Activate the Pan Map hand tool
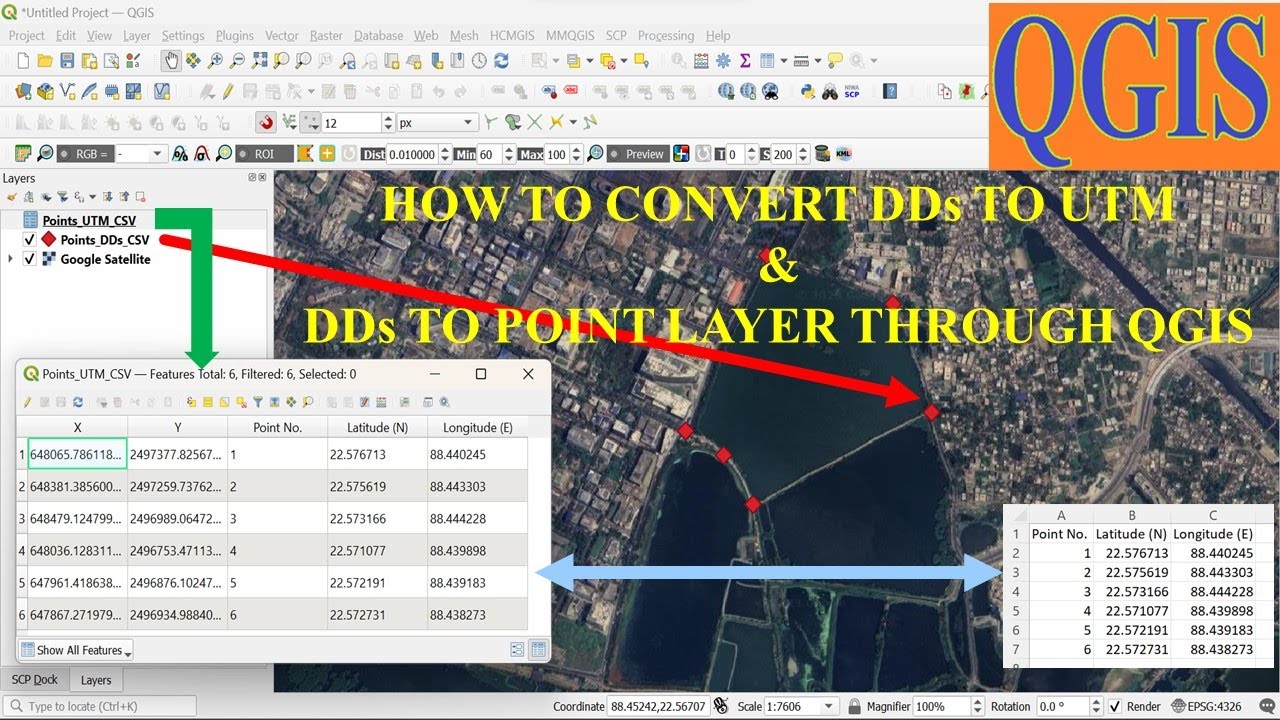Image resolution: width=1280 pixels, height=720 pixels. tap(171, 61)
